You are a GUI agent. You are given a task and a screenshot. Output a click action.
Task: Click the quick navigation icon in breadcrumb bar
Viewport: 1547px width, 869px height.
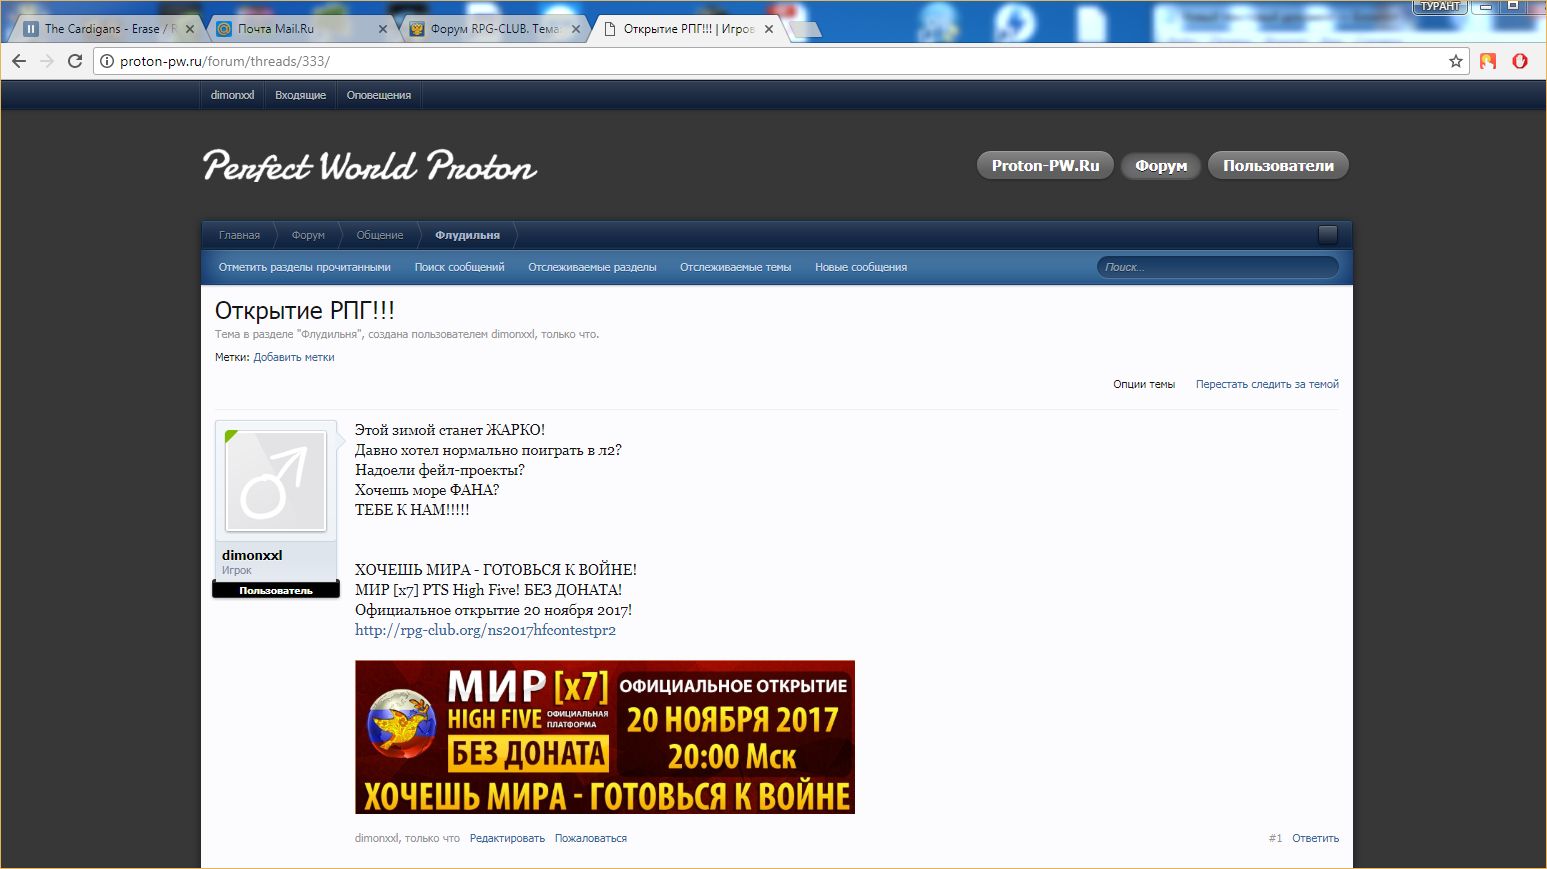pyautogui.click(x=1328, y=235)
